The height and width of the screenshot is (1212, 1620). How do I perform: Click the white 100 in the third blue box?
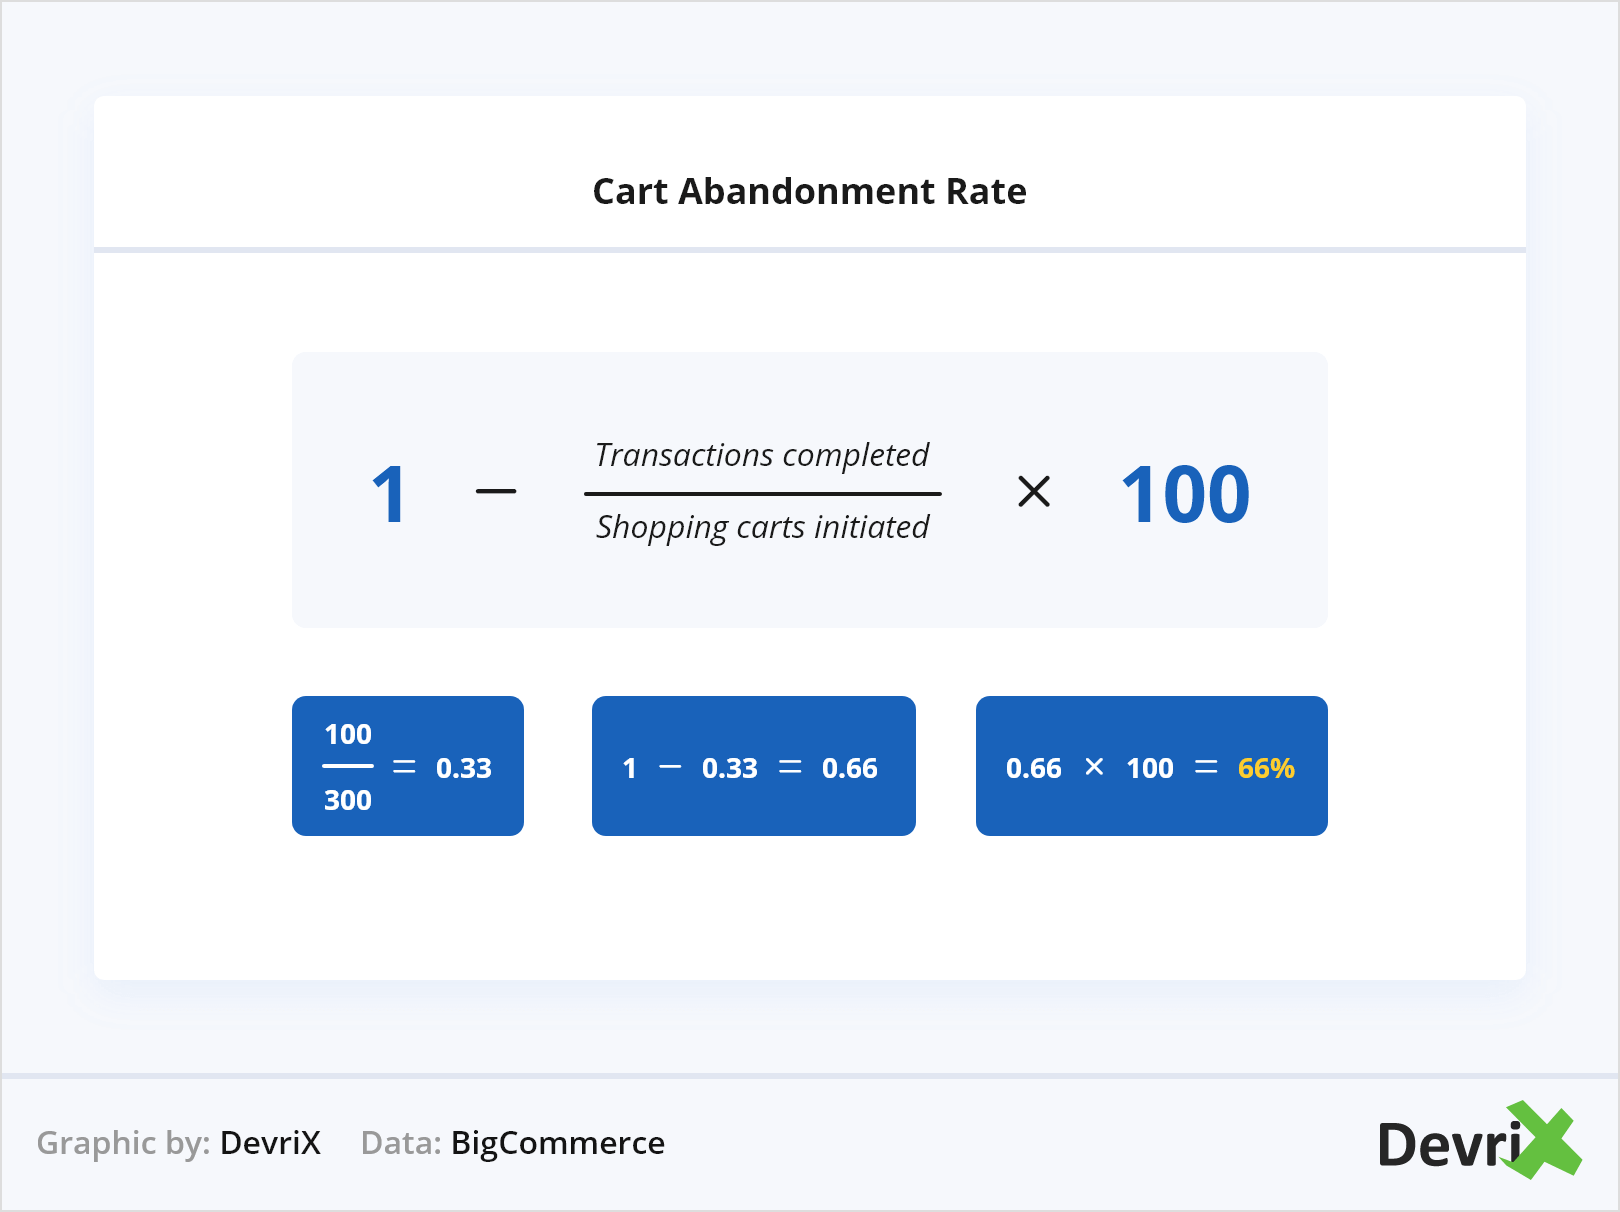1150,768
